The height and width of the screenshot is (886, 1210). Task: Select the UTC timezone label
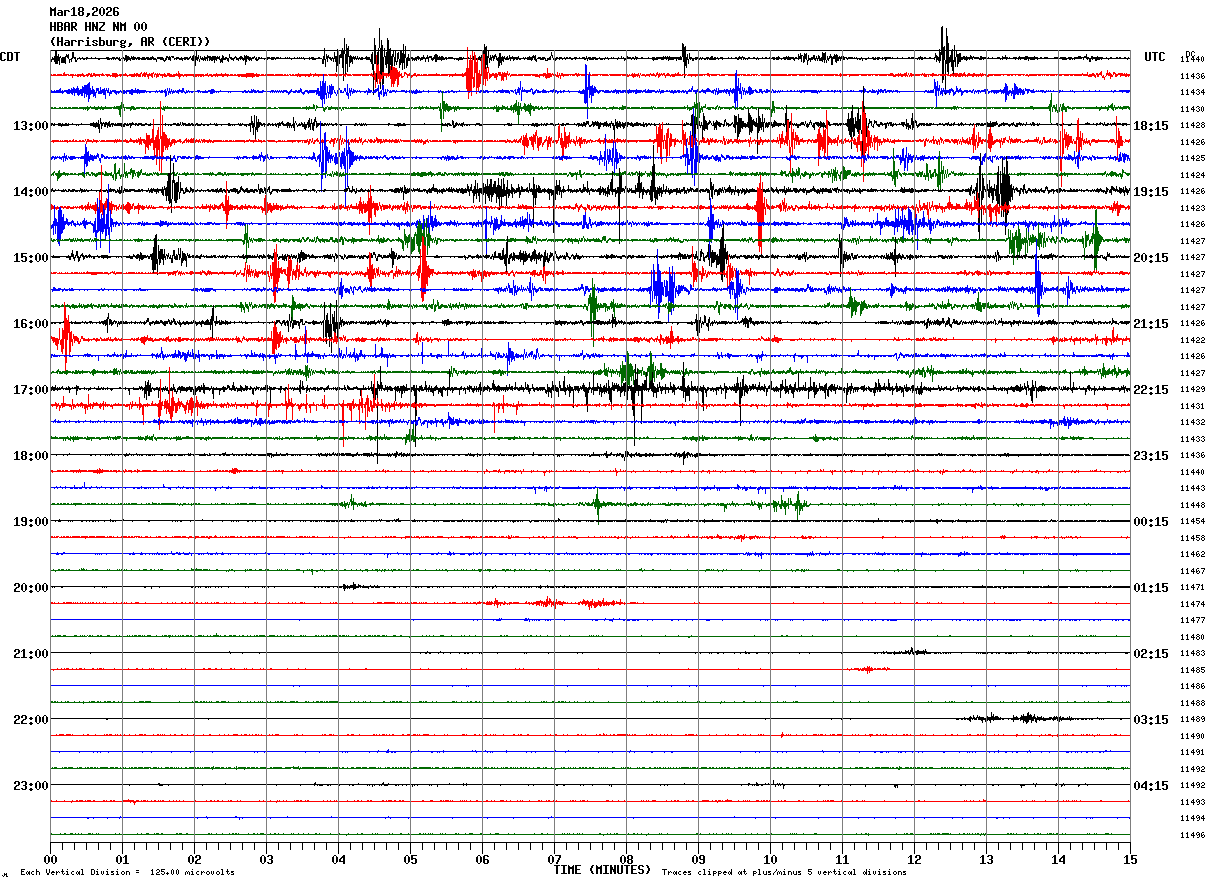[x=1155, y=57]
